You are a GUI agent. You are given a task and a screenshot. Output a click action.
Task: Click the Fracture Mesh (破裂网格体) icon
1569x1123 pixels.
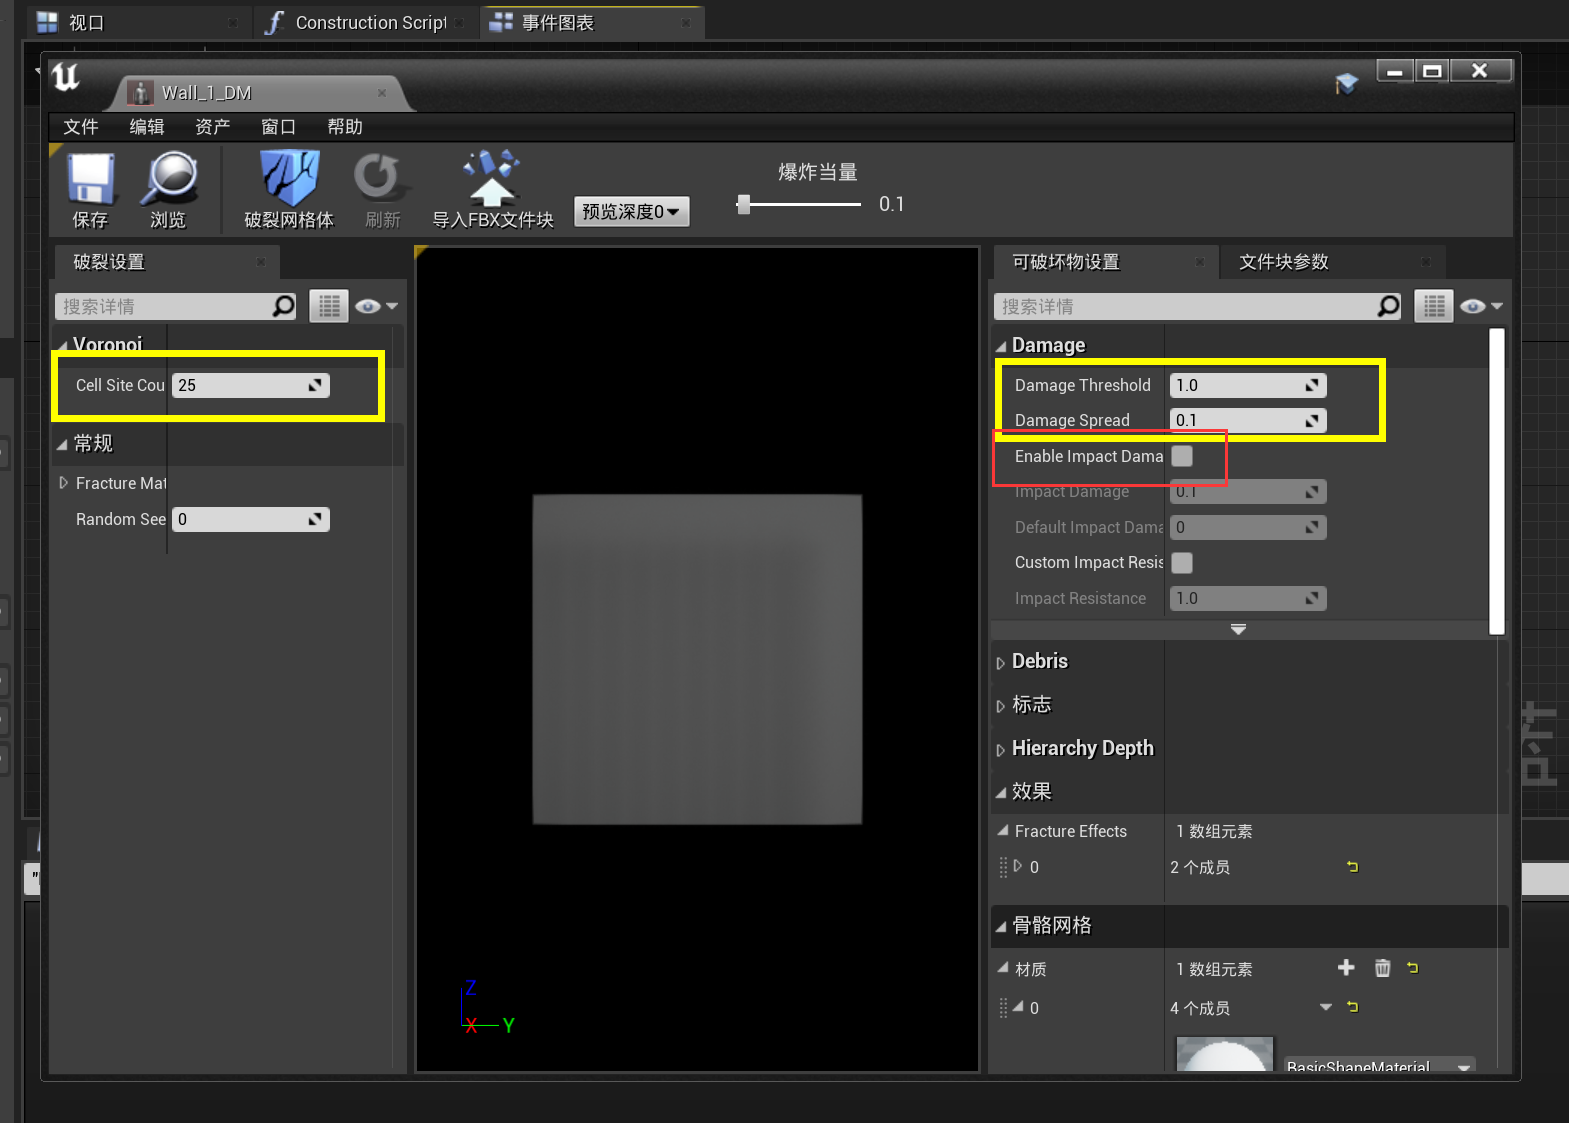click(x=289, y=178)
